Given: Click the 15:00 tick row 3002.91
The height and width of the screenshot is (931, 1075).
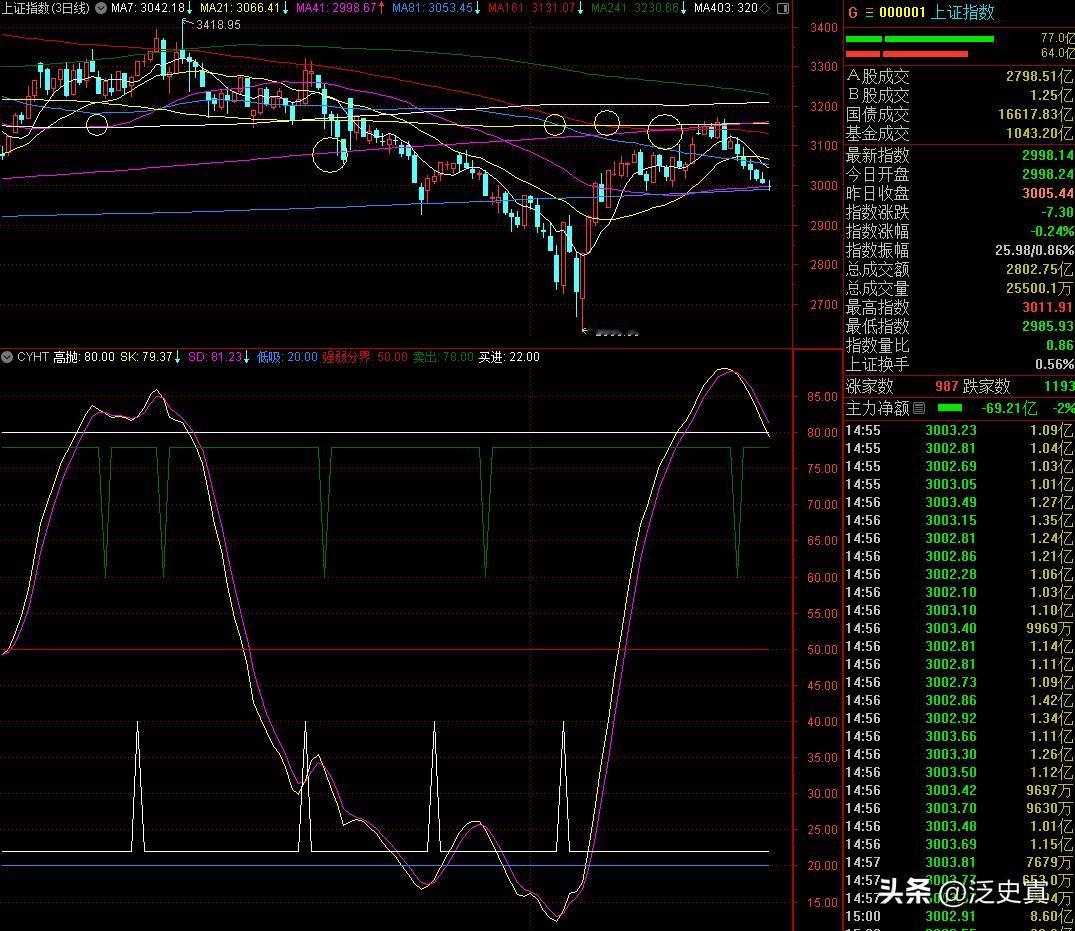Looking at the screenshot, I should pos(959,917).
